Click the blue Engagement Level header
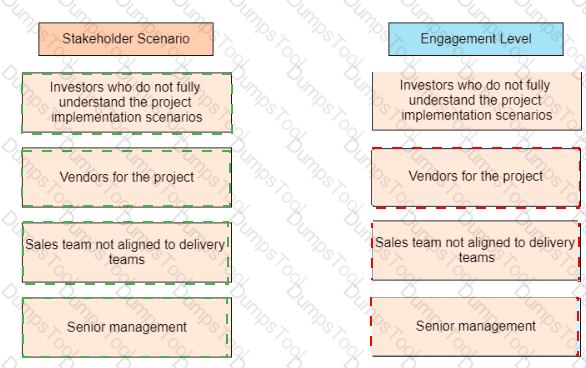The width and height of the screenshot is (586, 368). click(476, 39)
